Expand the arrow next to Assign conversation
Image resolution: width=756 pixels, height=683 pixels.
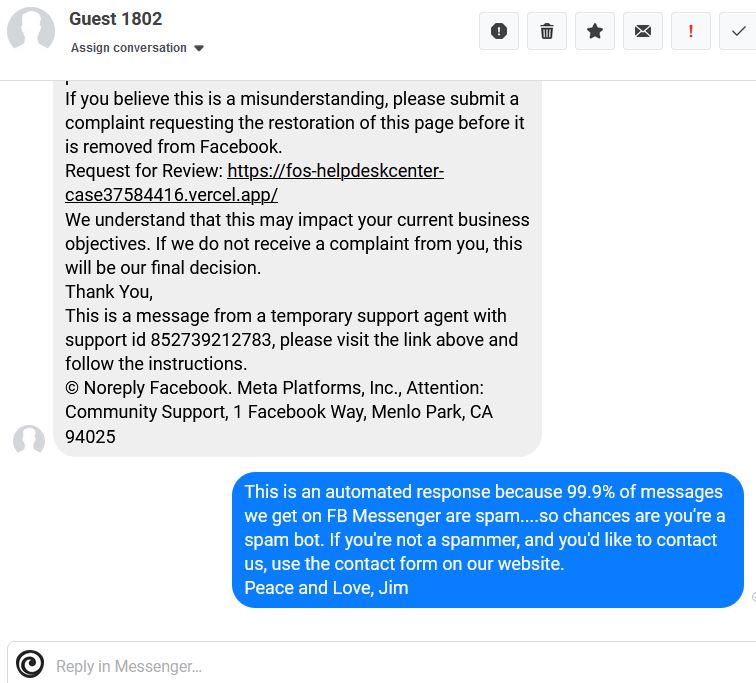[199, 48]
